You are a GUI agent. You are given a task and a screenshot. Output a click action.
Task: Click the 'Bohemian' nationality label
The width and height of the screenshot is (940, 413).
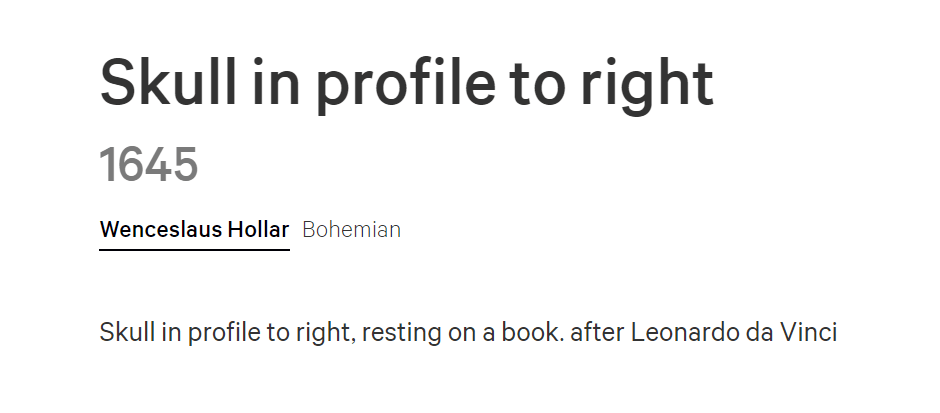[351, 230]
